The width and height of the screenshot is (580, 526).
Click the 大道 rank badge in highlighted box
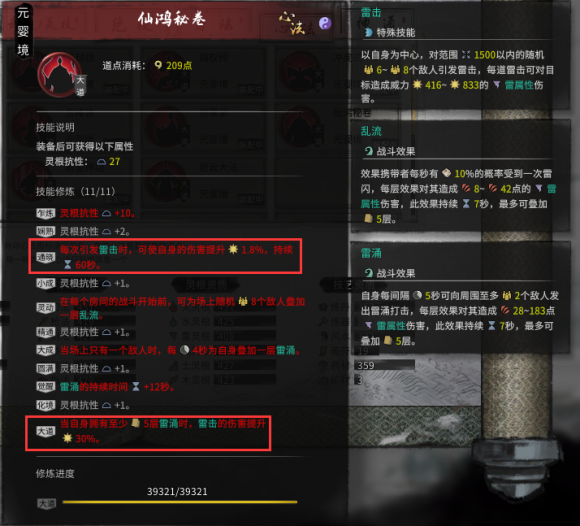pyautogui.click(x=45, y=431)
